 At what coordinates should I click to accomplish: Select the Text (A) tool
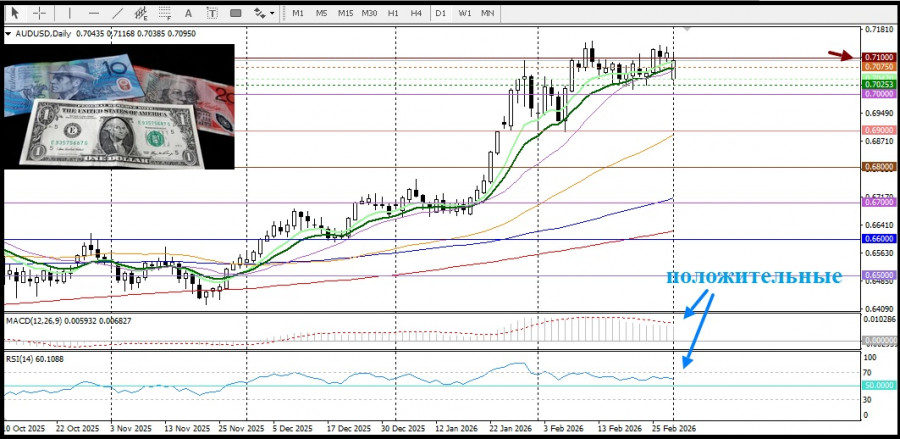pos(188,13)
